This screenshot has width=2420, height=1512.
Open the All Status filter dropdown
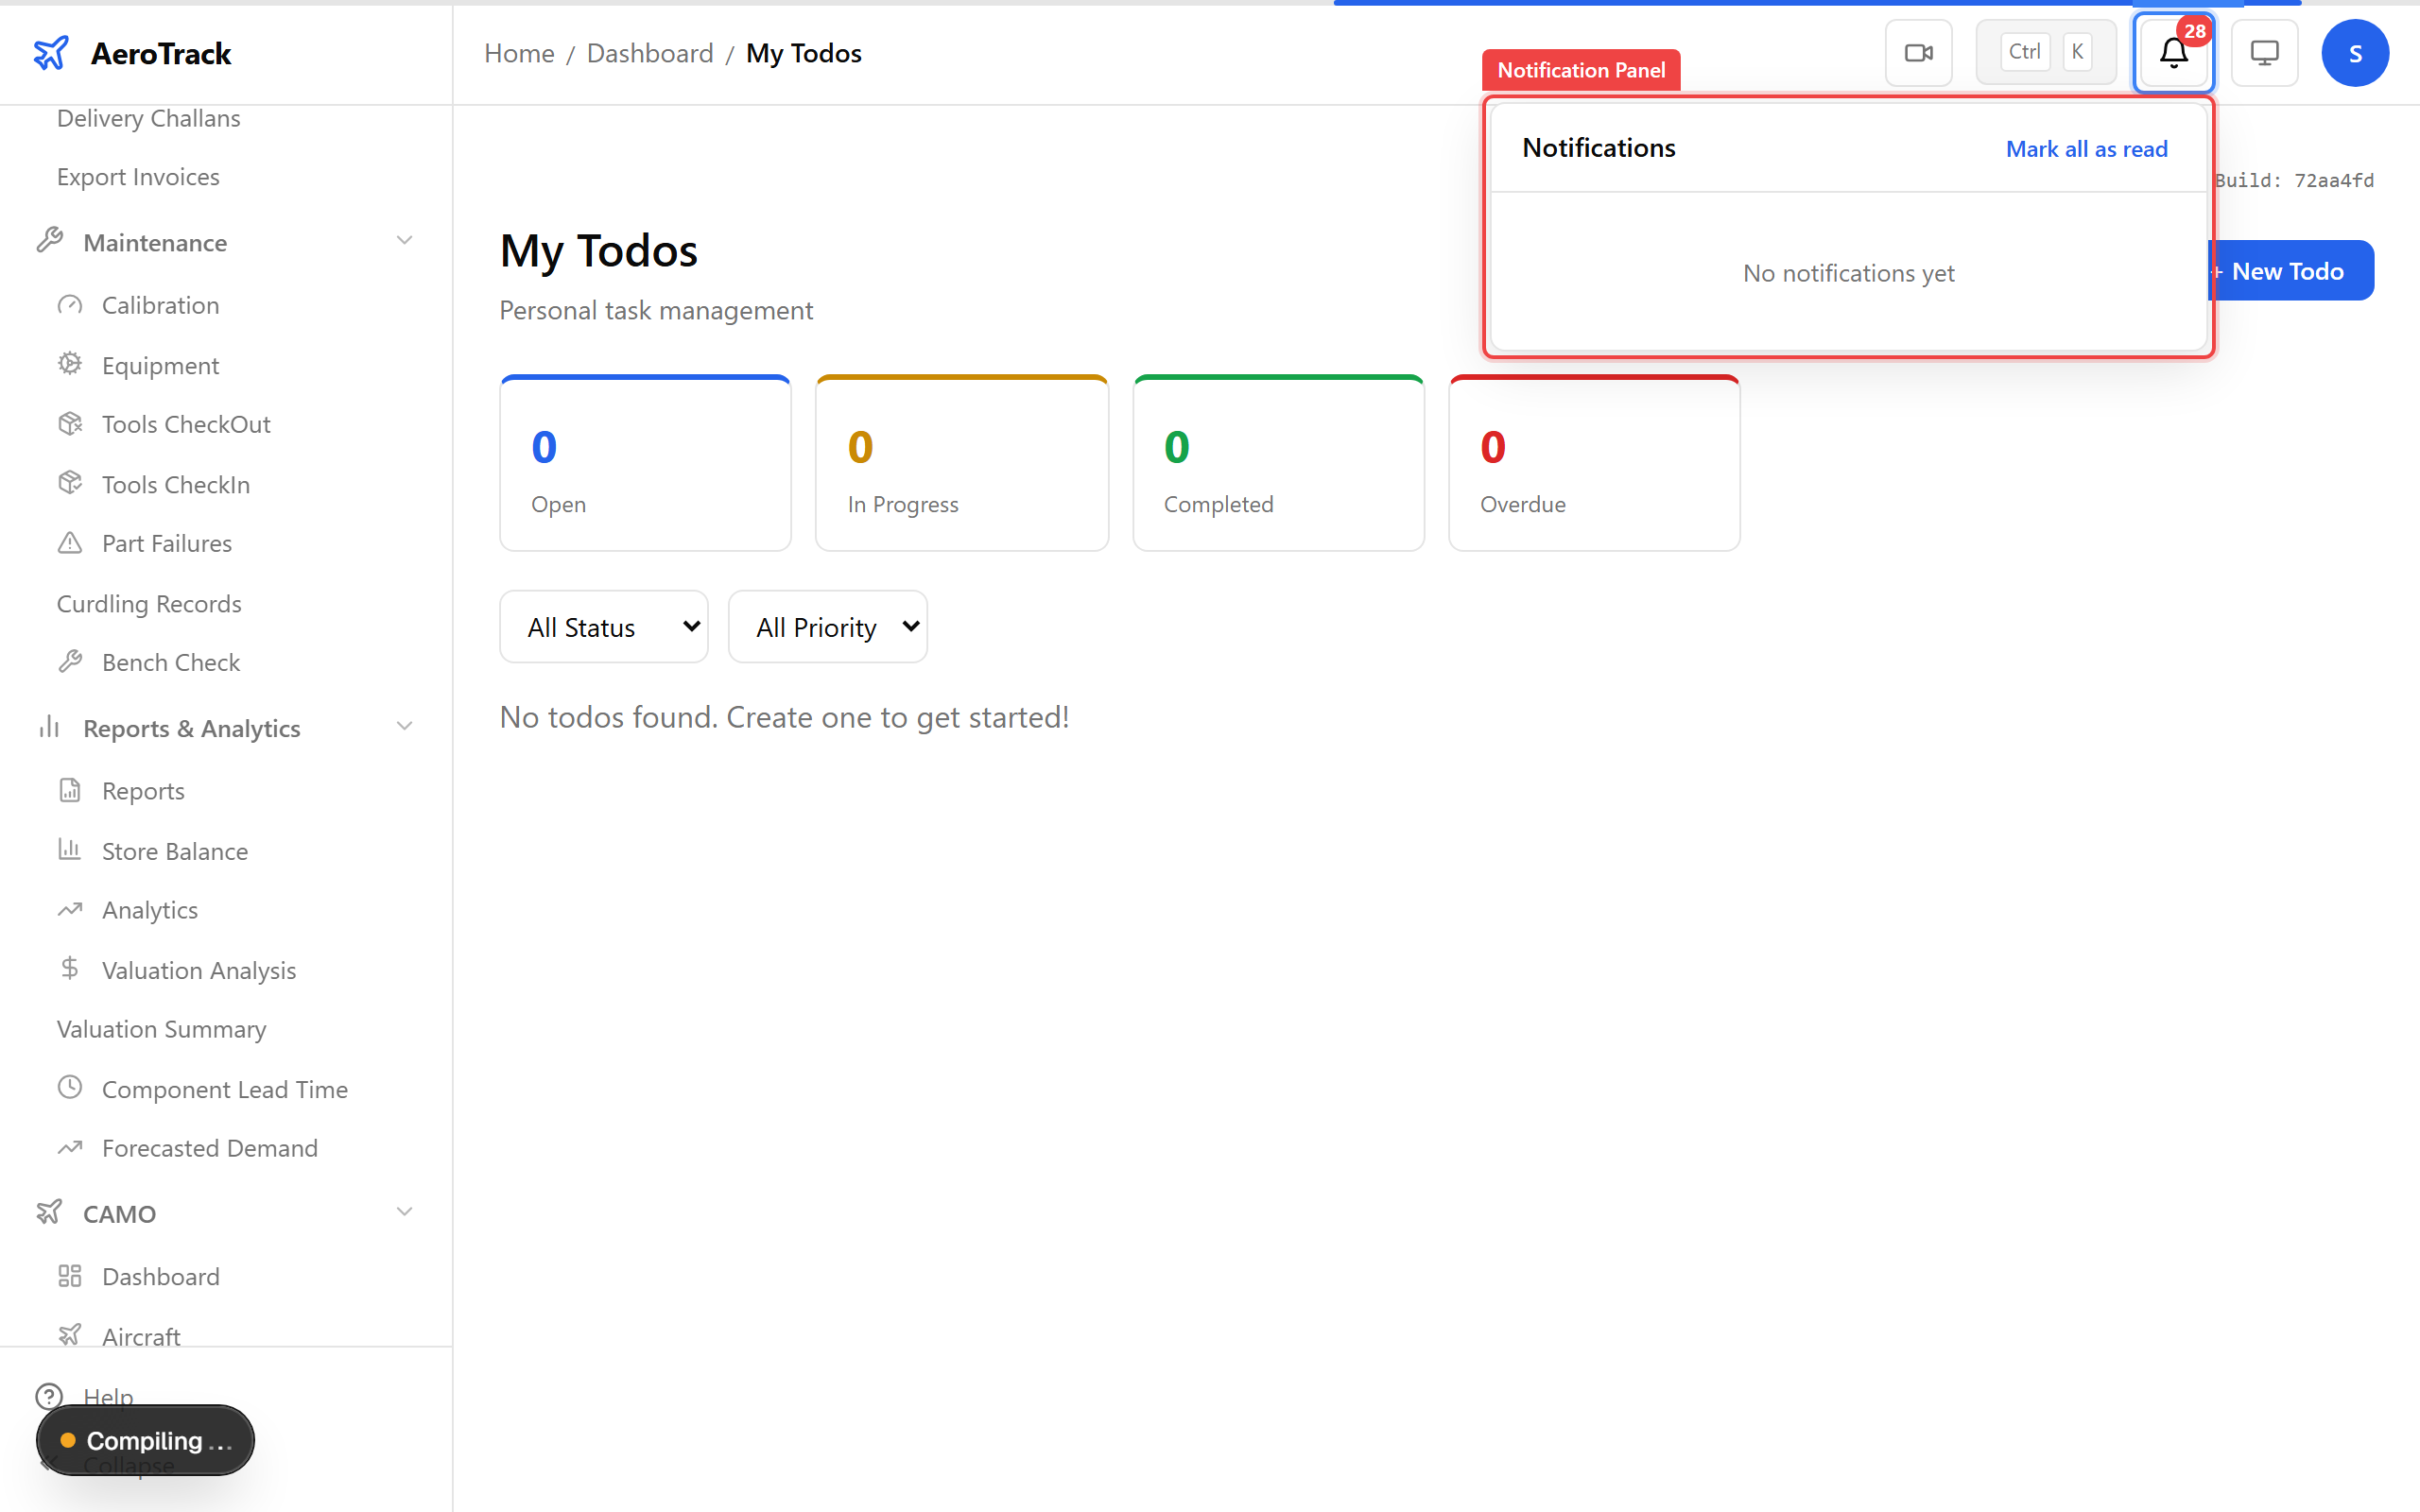click(x=603, y=626)
